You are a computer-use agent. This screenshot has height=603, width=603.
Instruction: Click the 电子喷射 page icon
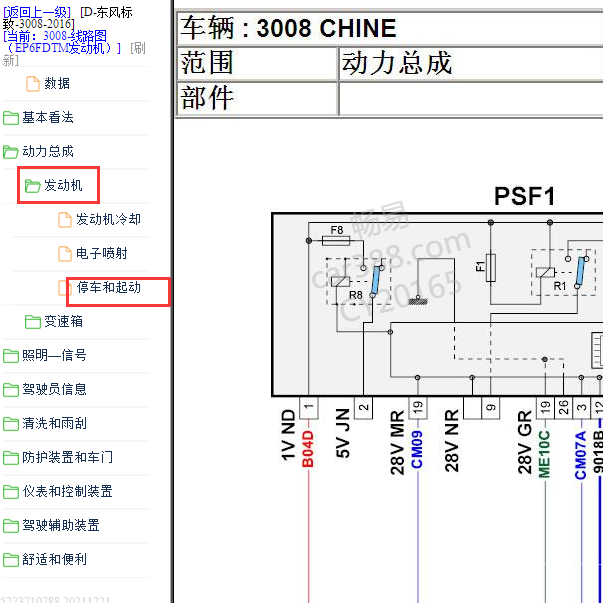65,253
